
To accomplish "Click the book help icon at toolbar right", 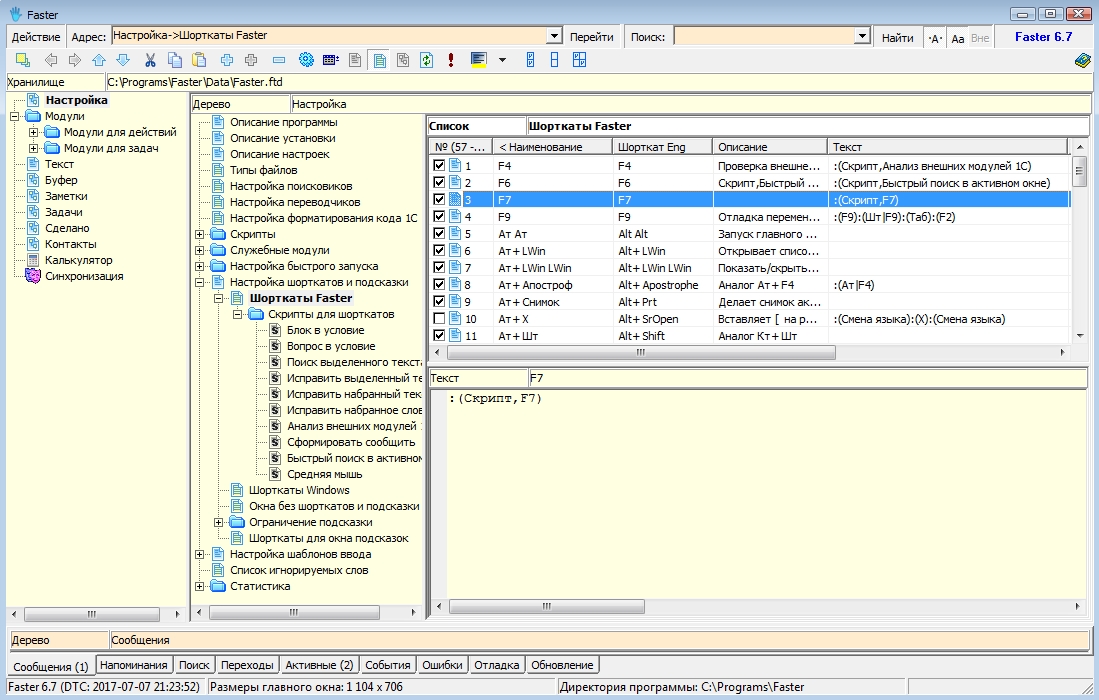I will tap(1082, 61).
